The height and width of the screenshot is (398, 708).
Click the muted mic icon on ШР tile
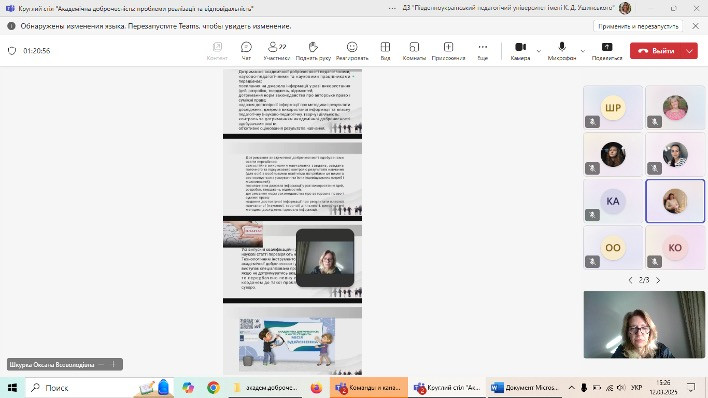coord(592,122)
